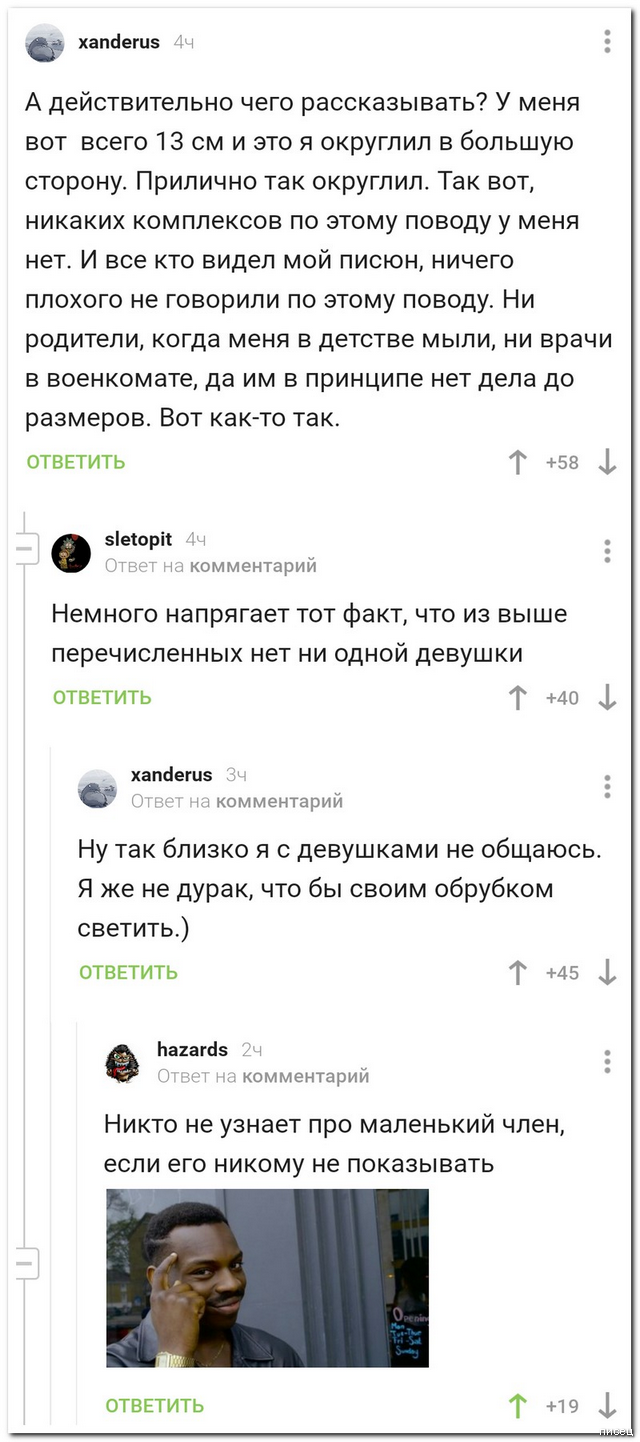Click ОТВЕТИТЬ under sletopit's comment
Screen dimensions: 640x1442
pyautogui.click(x=102, y=698)
